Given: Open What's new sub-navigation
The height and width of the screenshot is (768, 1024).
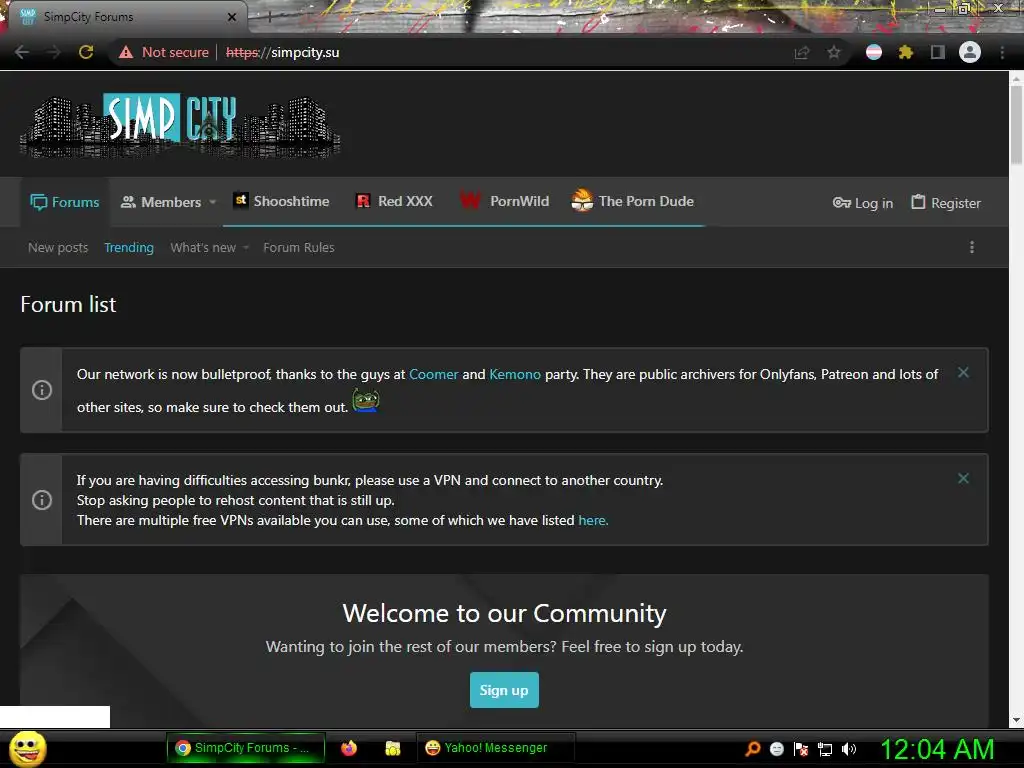Looking at the screenshot, I should (x=203, y=248).
